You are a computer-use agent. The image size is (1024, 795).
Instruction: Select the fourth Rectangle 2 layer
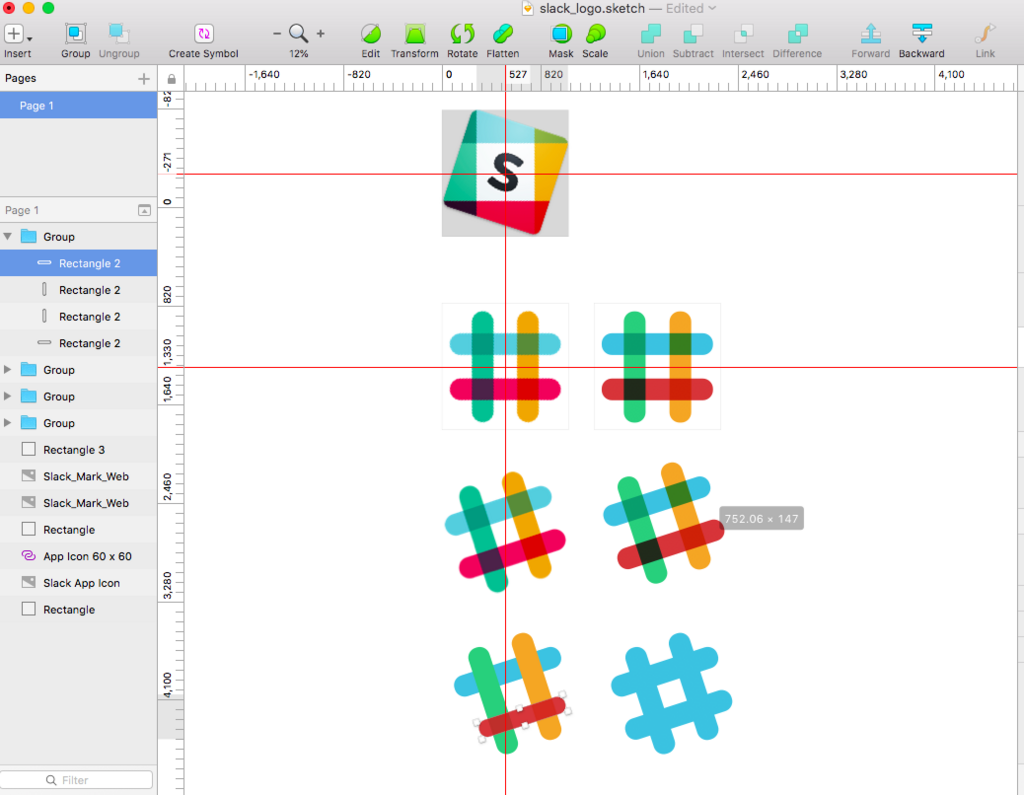coord(78,343)
